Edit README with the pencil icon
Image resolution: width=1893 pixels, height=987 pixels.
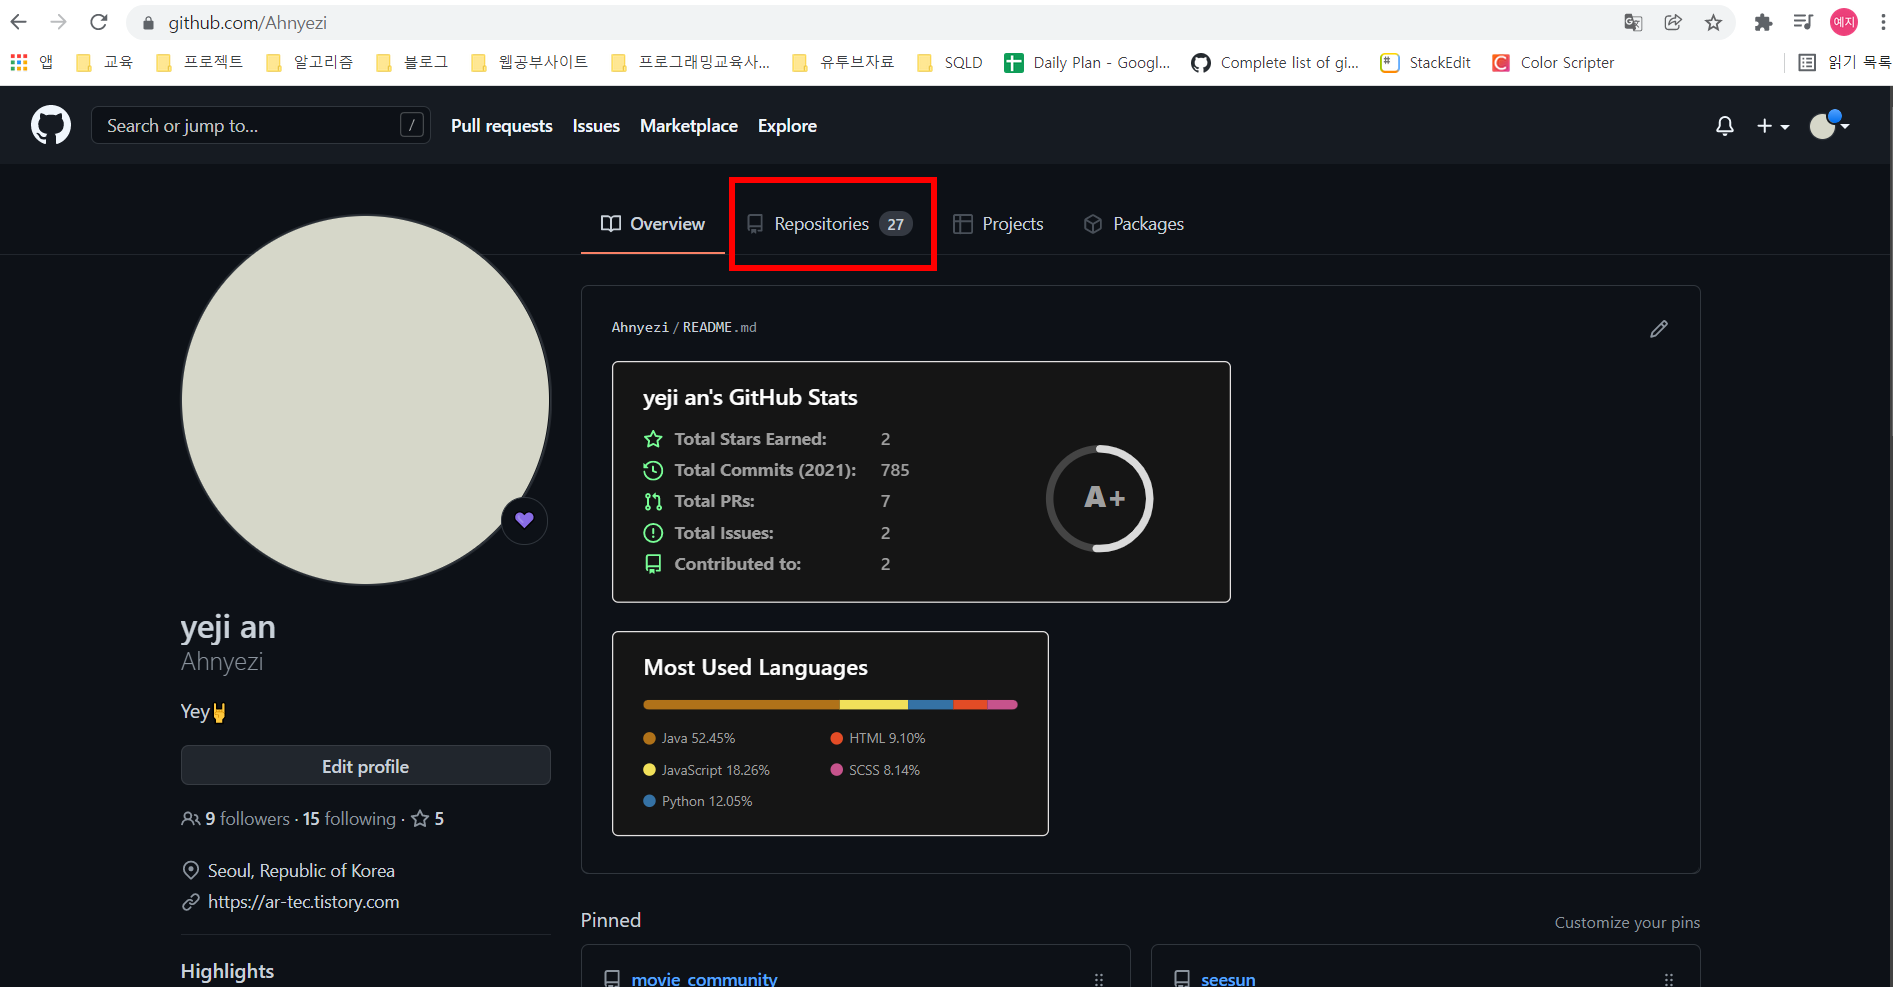pos(1659,328)
